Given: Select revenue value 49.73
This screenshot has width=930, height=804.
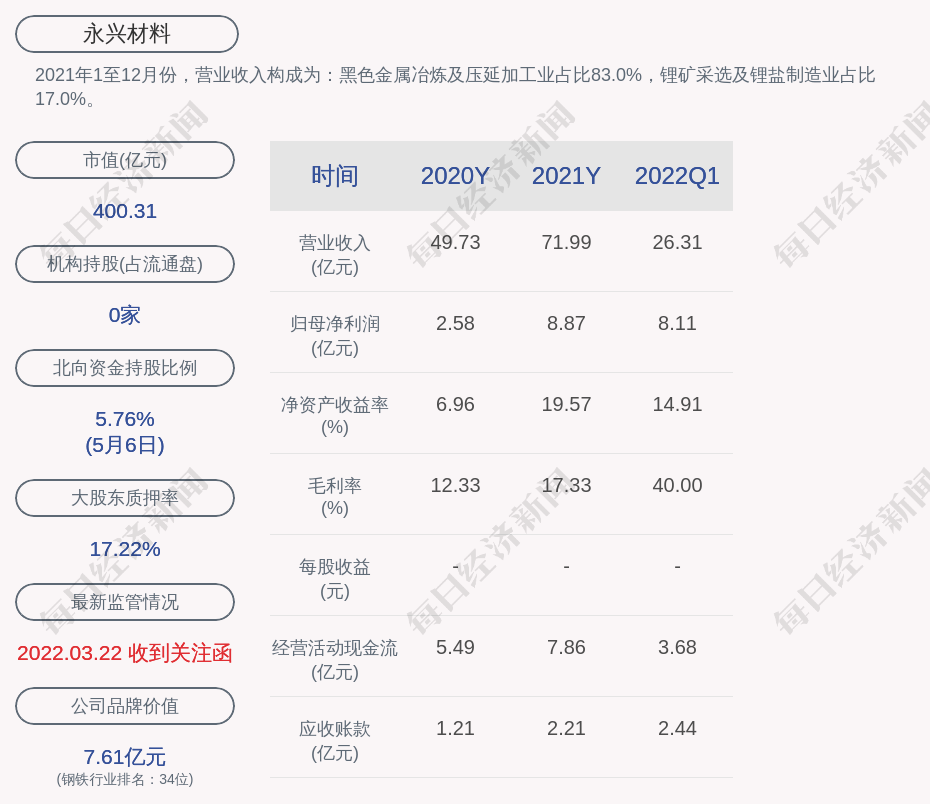Looking at the screenshot, I should [455, 243].
